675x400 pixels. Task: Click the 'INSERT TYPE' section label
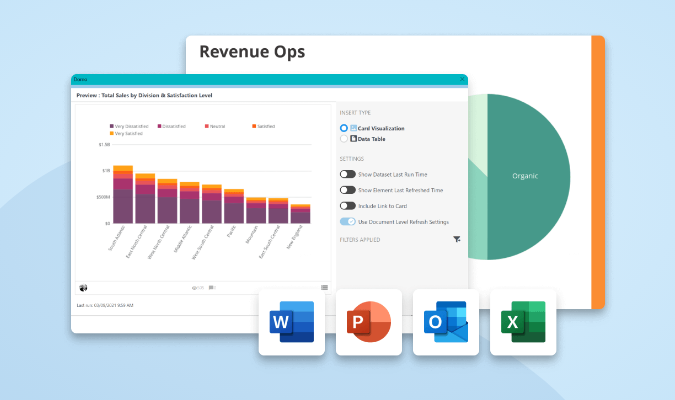(x=355, y=113)
